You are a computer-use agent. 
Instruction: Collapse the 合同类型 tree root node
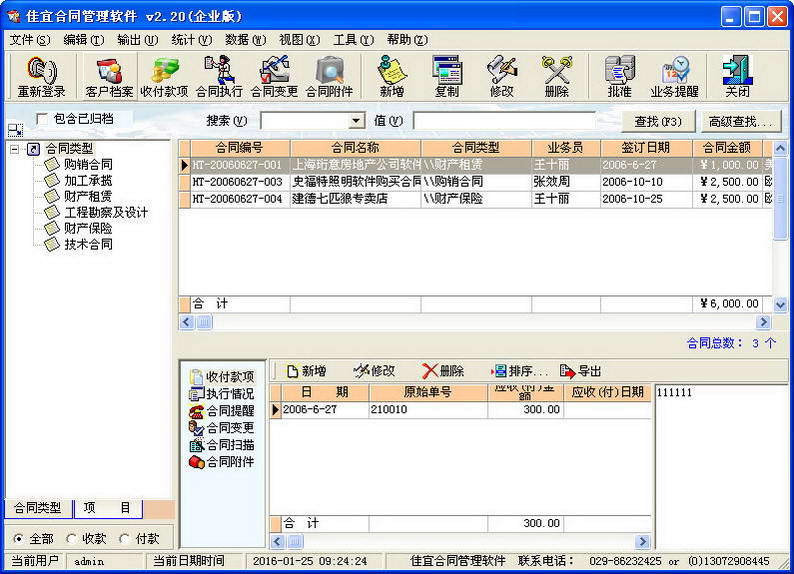point(15,149)
